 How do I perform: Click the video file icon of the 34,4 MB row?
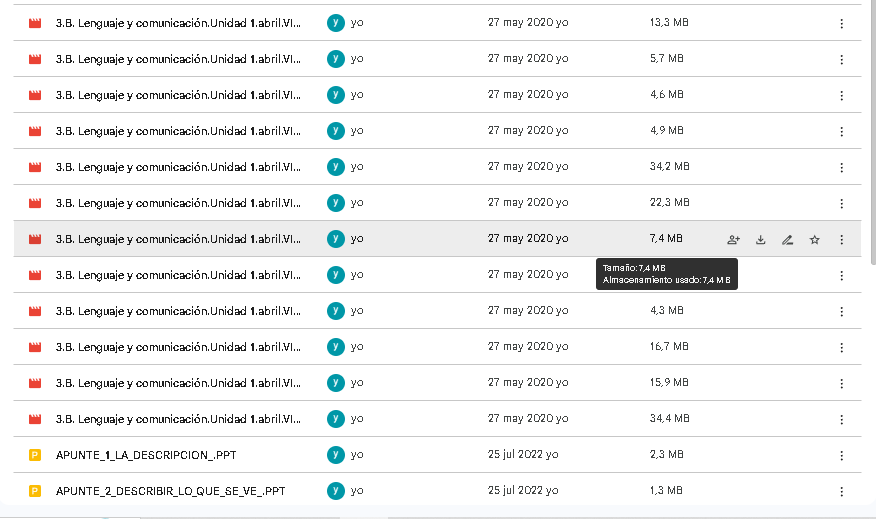pos(35,419)
